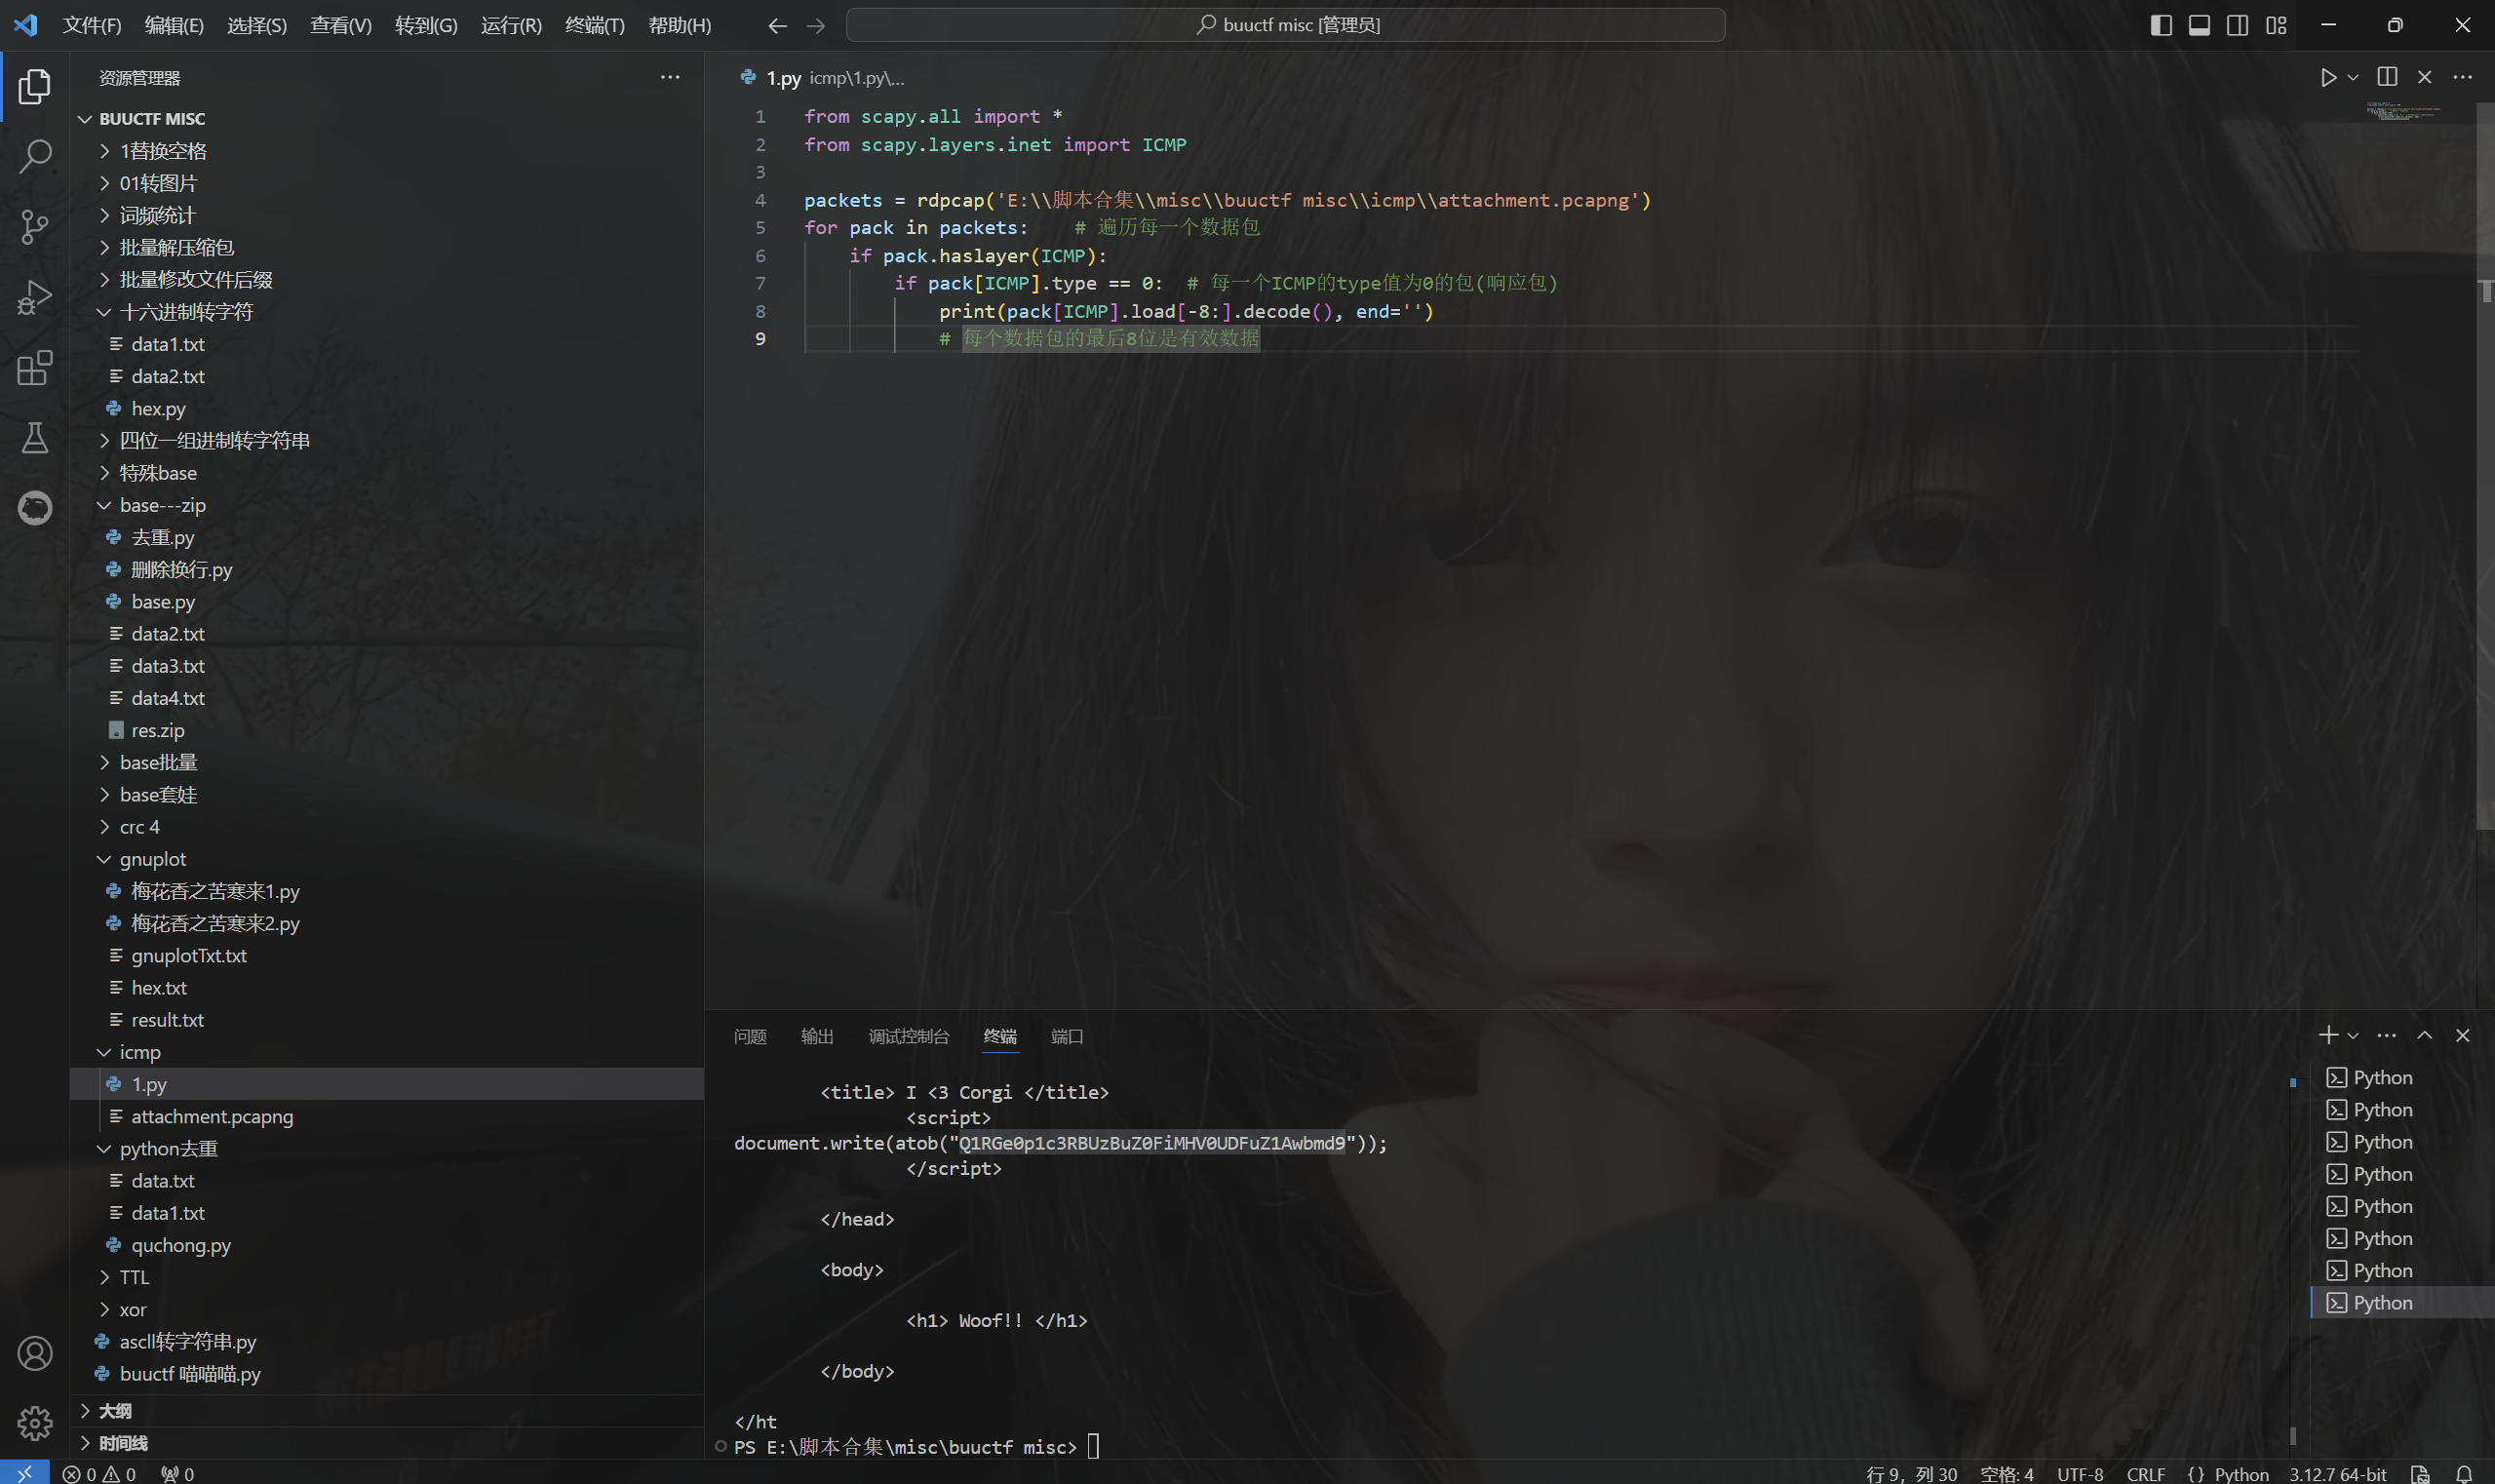
Task: Toggle primary side bar visibility
Action: 2161,25
